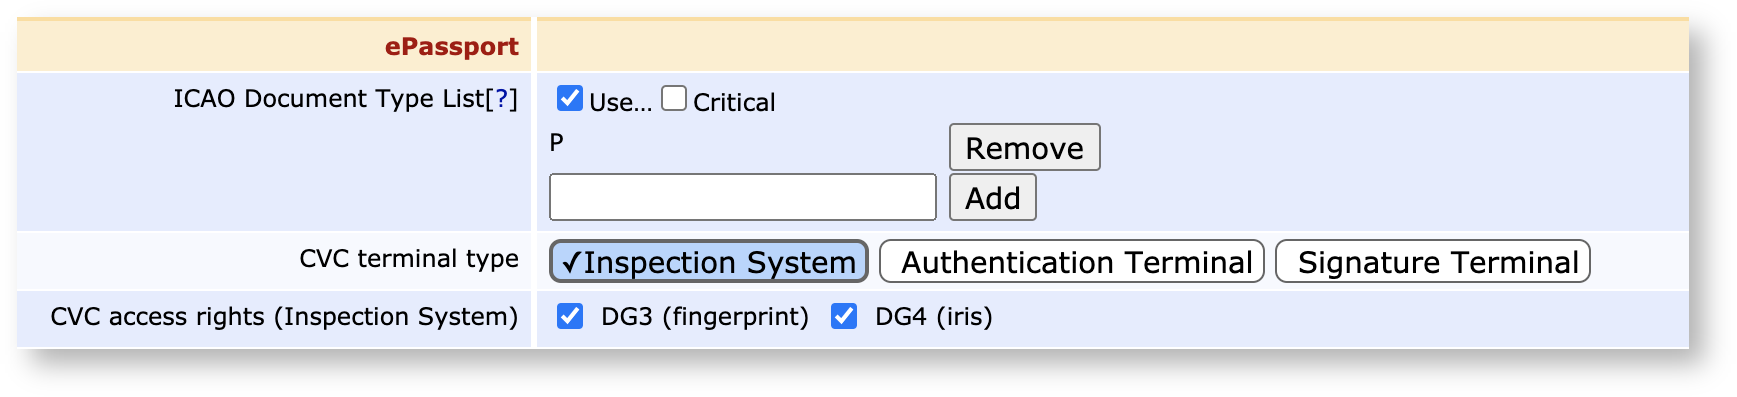The image size is (1737, 397).
Task: Click the DG3 (fingerprint) label text
Action: coord(705,316)
